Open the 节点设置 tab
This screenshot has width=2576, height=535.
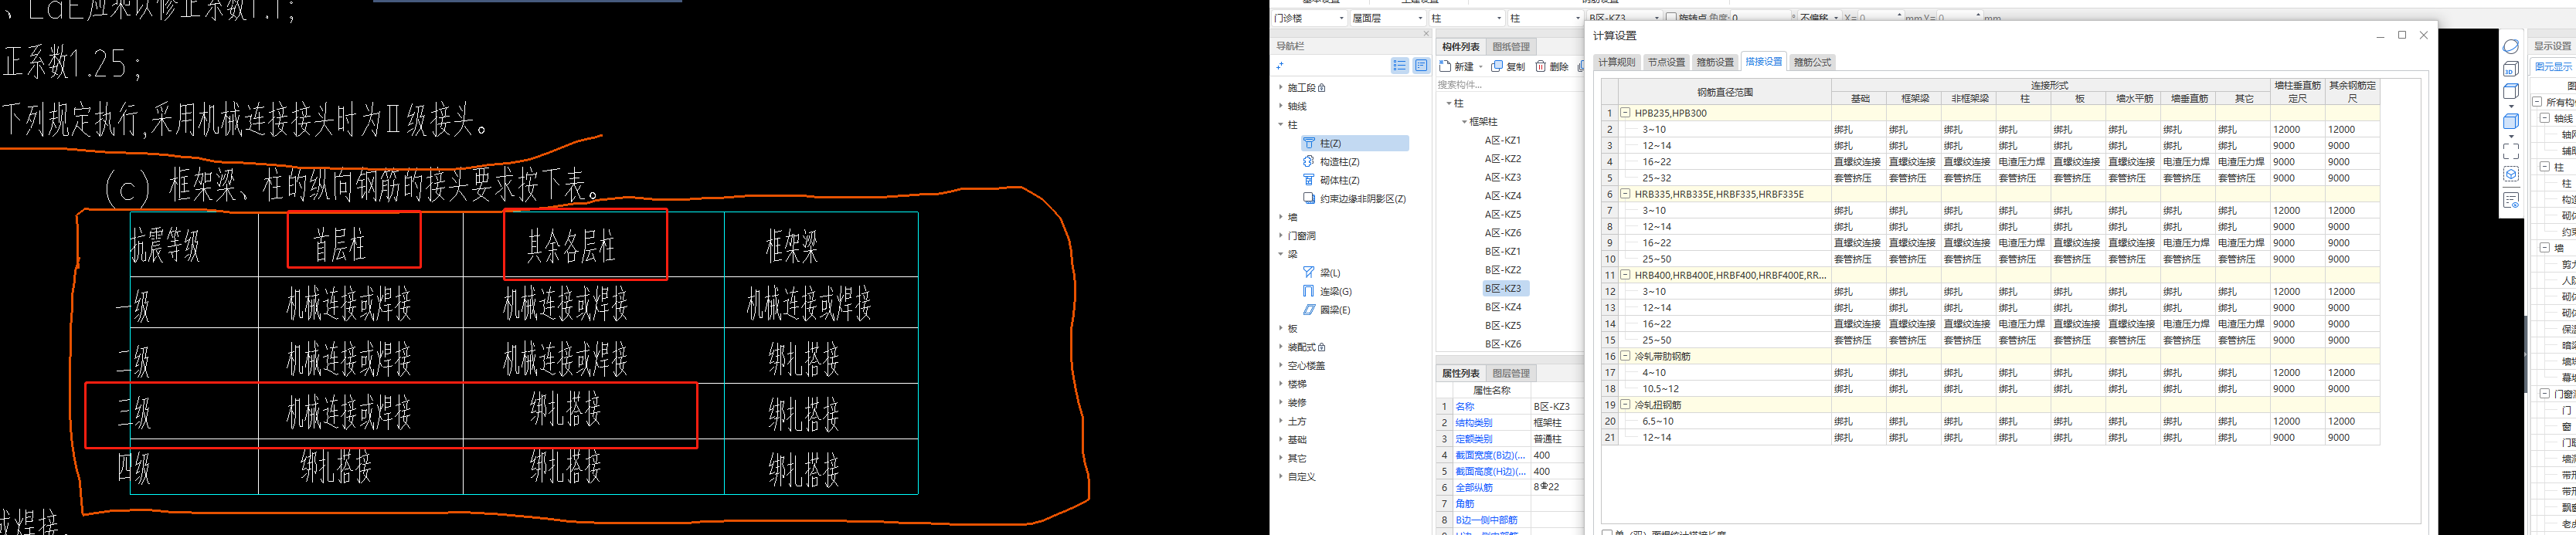click(1666, 62)
